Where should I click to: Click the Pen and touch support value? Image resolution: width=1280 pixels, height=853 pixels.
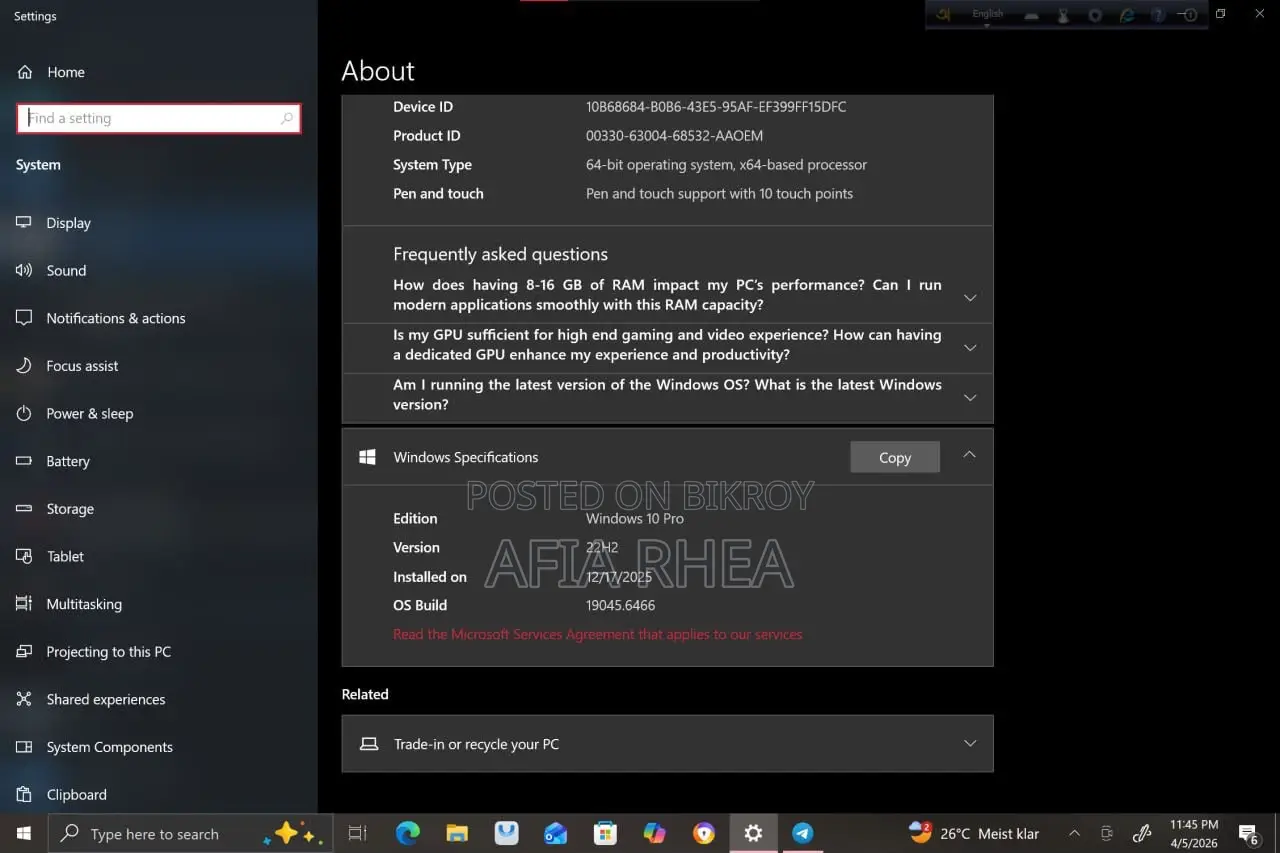(x=719, y=193)
